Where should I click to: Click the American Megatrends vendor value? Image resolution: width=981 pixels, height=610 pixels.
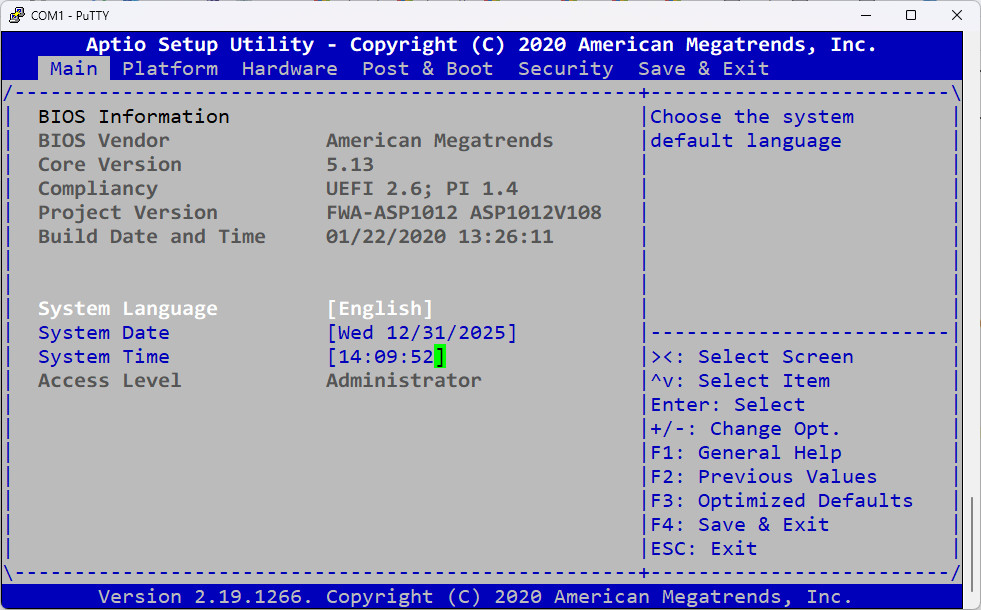439,140
